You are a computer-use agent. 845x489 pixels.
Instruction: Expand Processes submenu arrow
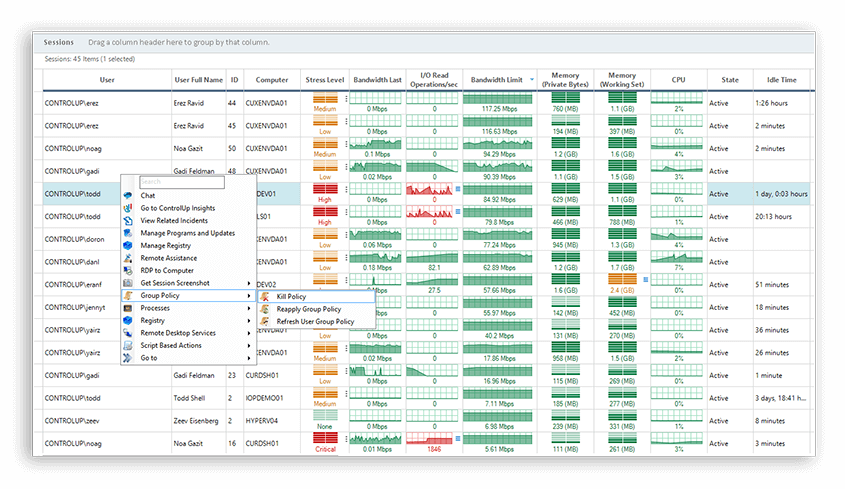(249, 308)
